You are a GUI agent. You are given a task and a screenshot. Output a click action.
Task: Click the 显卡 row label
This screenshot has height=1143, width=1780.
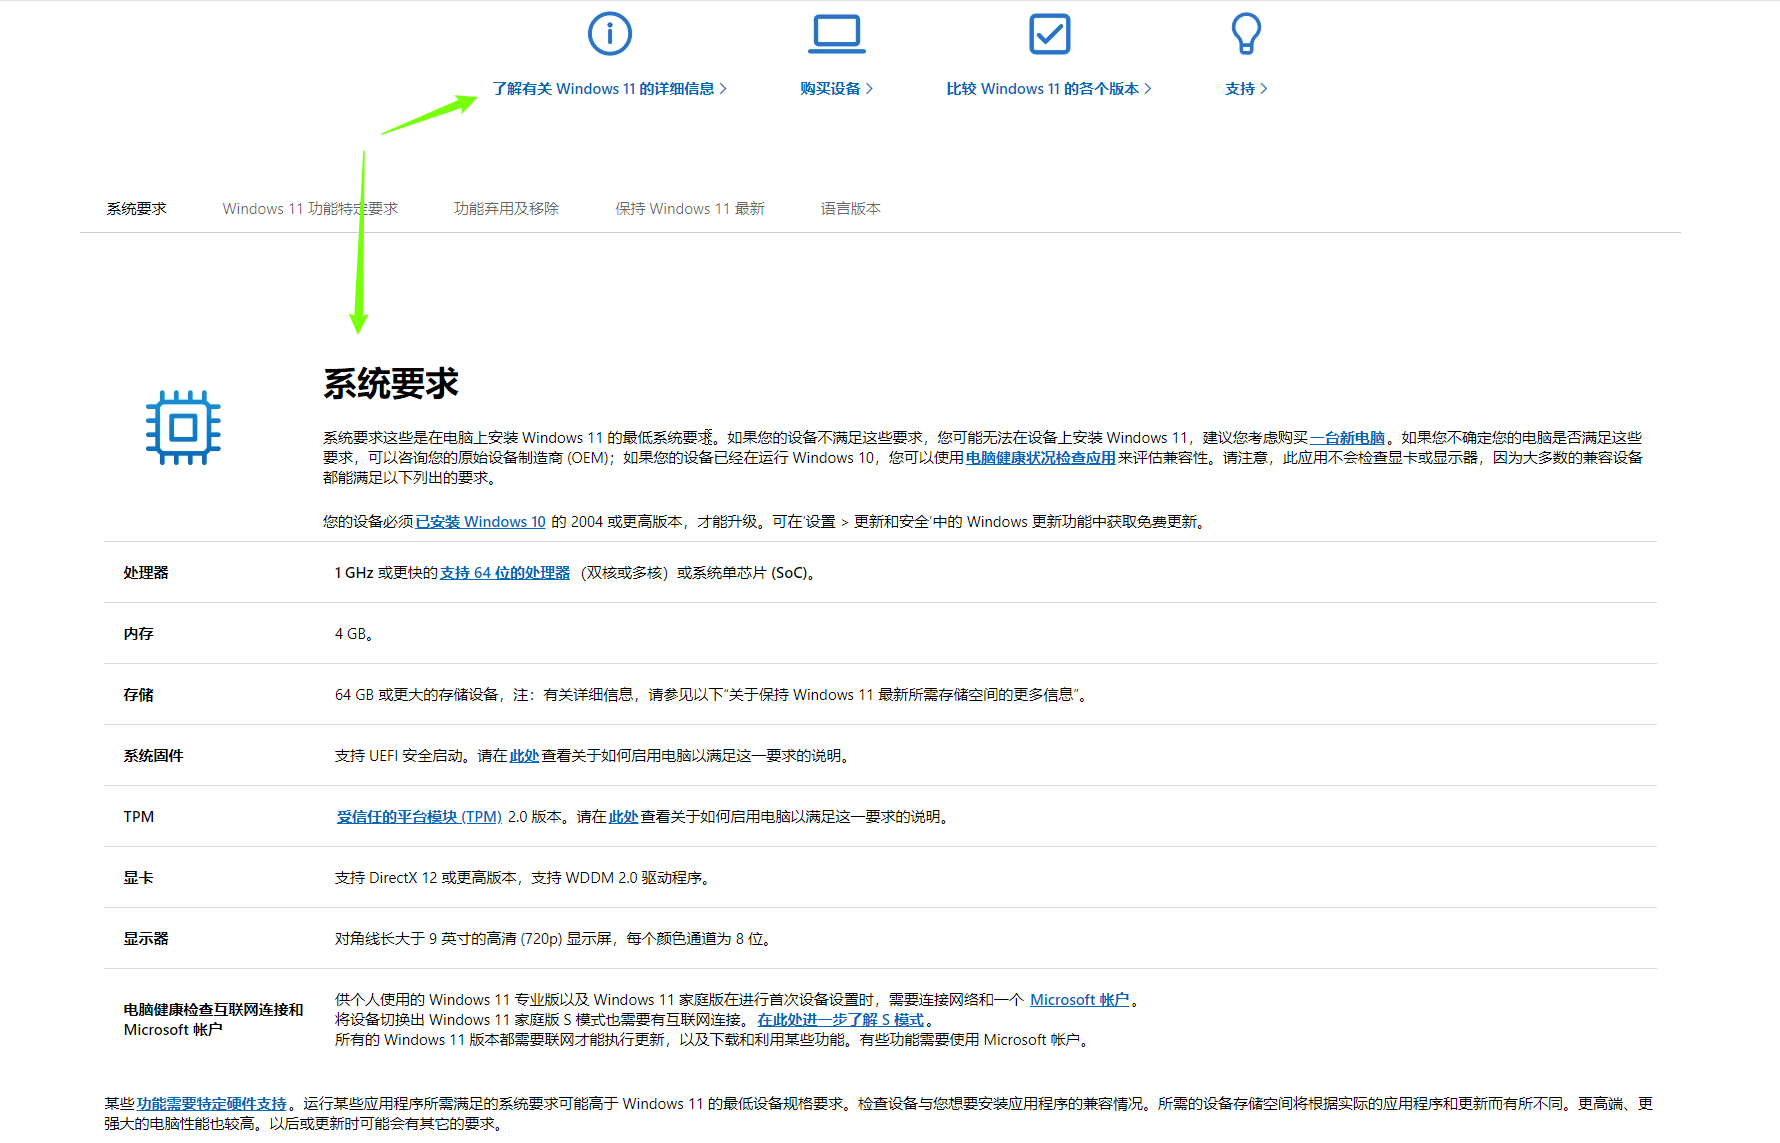139,878
